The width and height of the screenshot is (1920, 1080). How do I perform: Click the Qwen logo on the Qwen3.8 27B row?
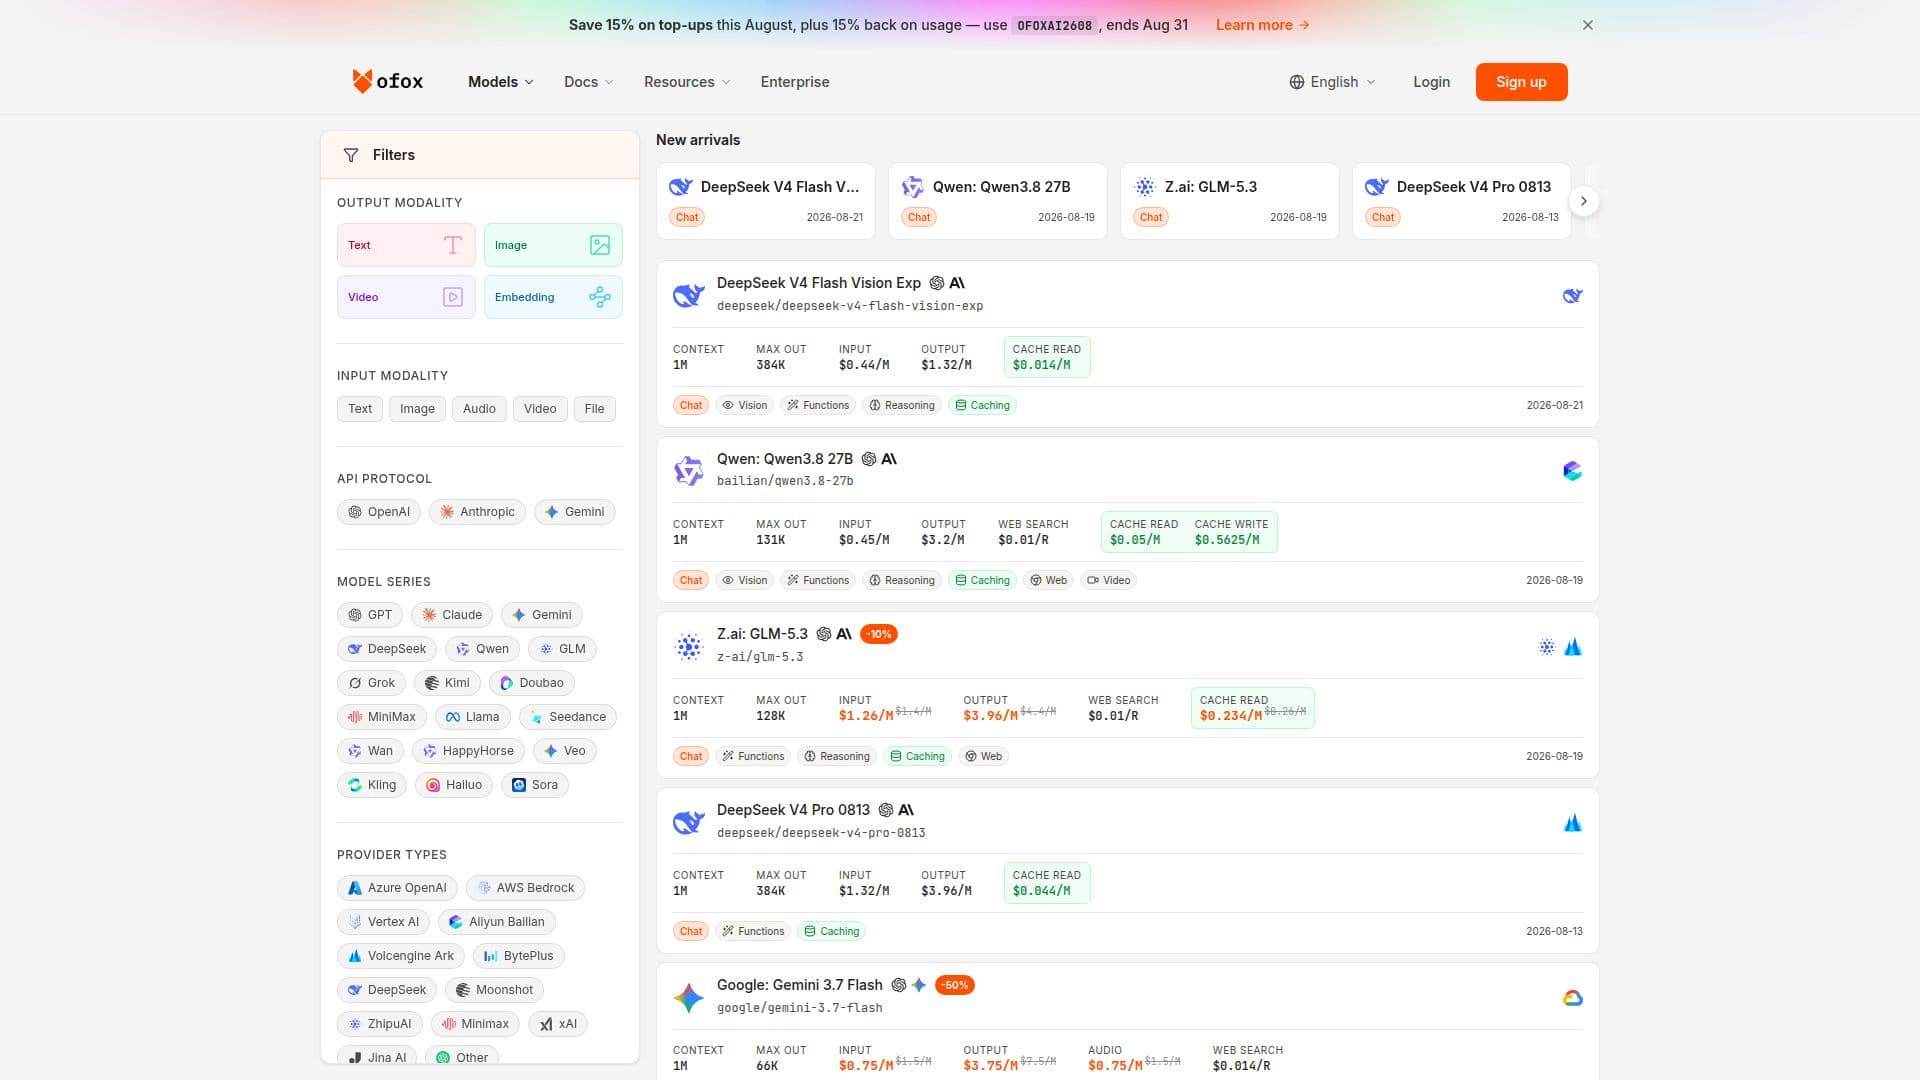point(688,470)
